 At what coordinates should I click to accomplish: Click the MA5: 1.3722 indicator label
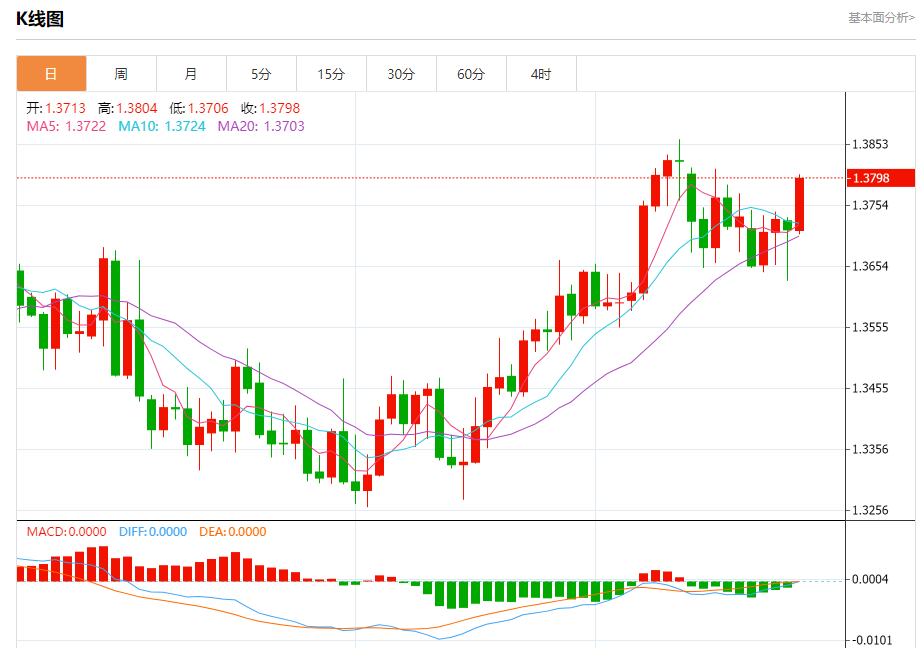pos(66,126)
